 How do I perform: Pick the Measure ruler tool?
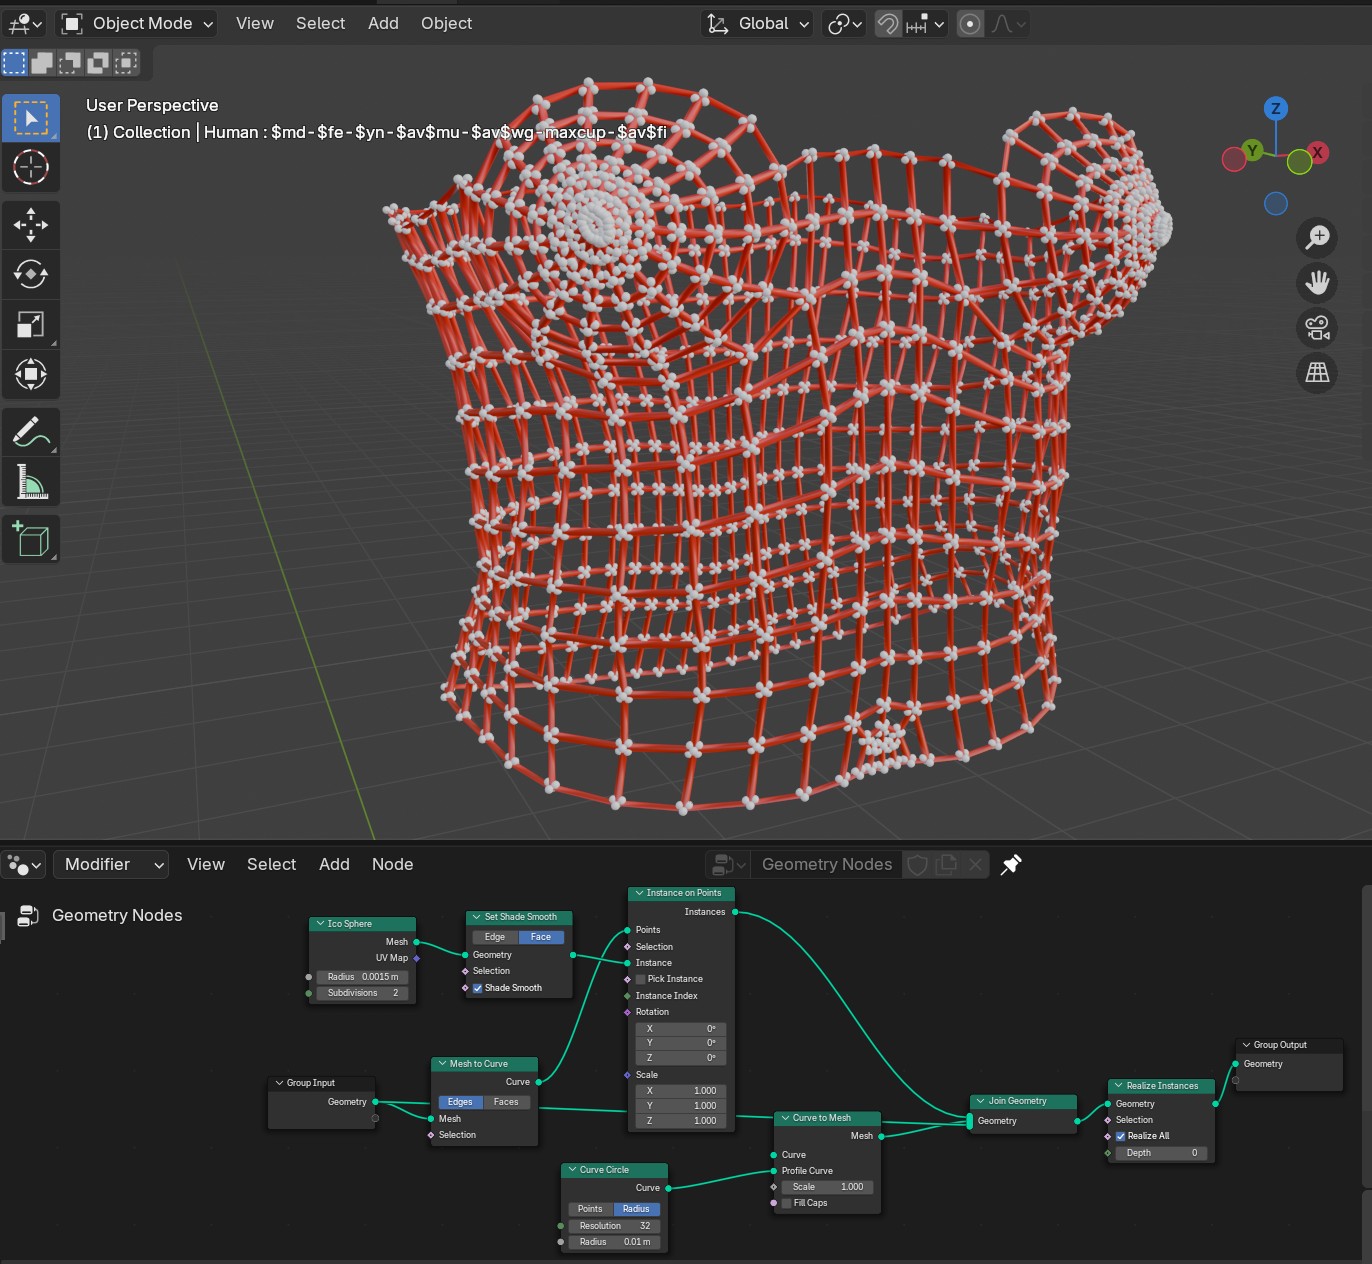coord(31,483)
